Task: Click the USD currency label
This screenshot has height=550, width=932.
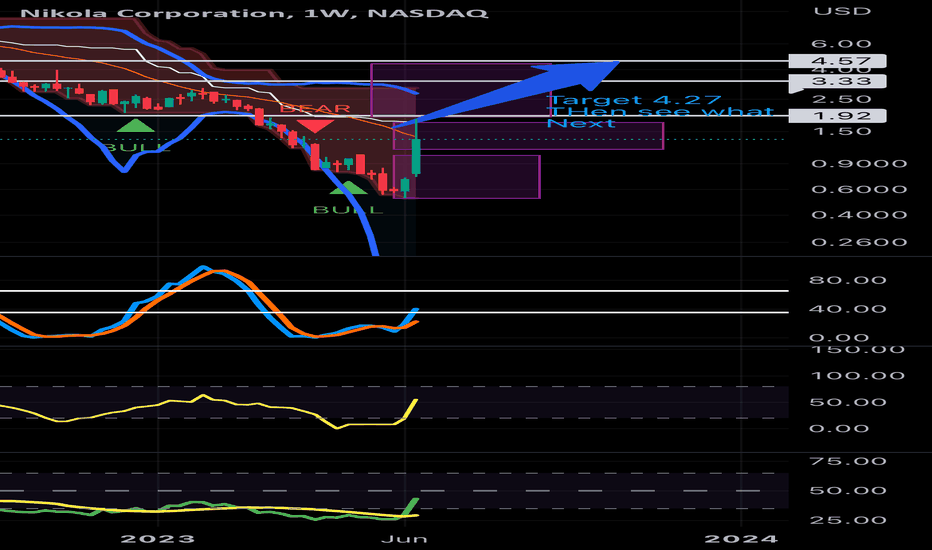Action: pos(842,11)
